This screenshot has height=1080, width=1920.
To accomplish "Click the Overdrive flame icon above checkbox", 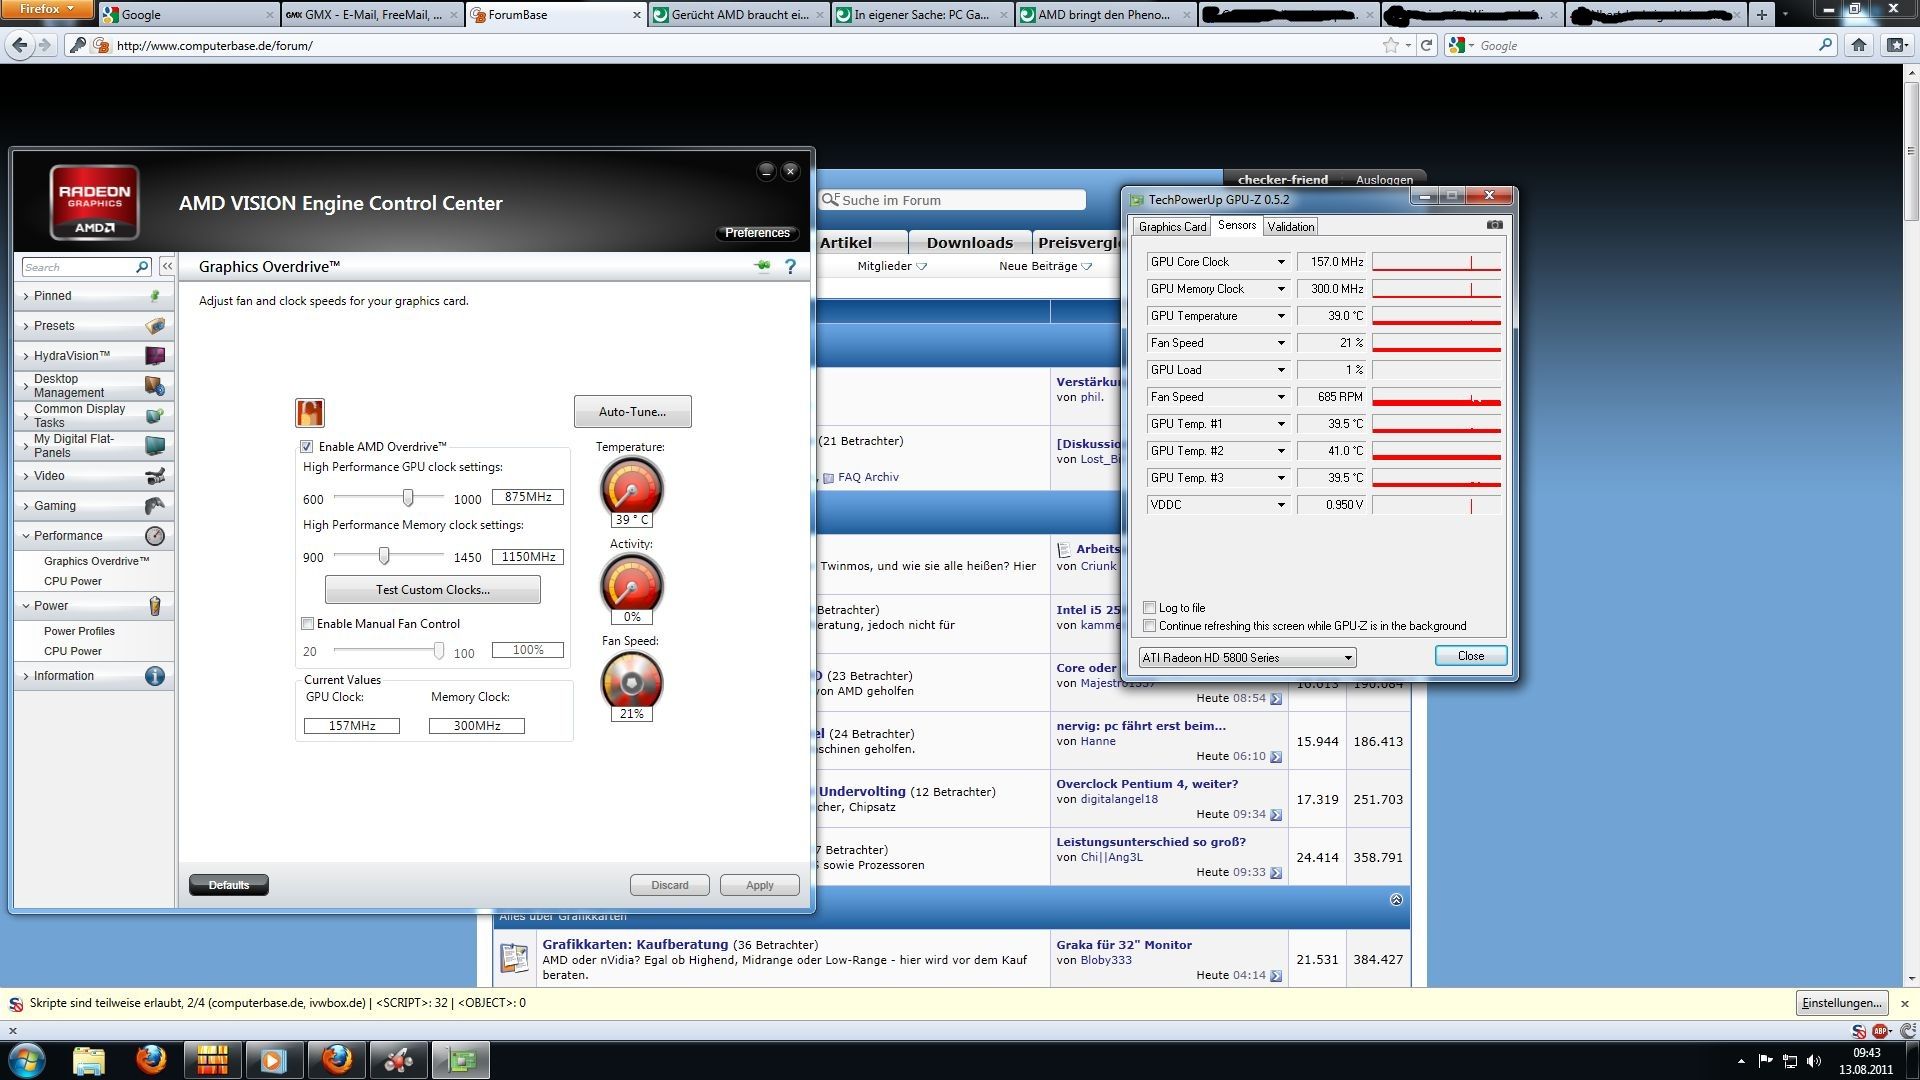I will pos(310,412).
